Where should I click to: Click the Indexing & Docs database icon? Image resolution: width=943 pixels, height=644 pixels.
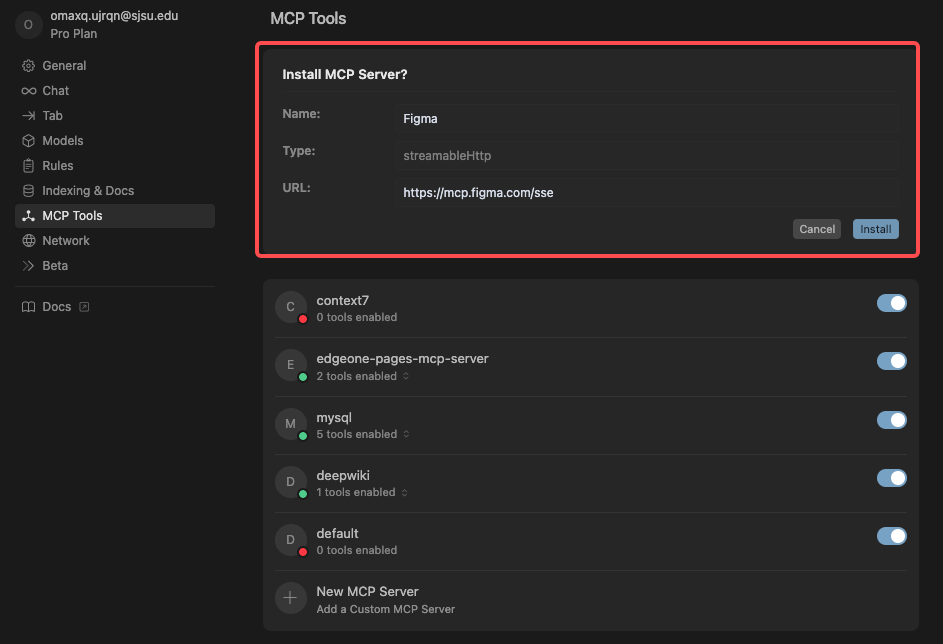(x=28, y=191)
